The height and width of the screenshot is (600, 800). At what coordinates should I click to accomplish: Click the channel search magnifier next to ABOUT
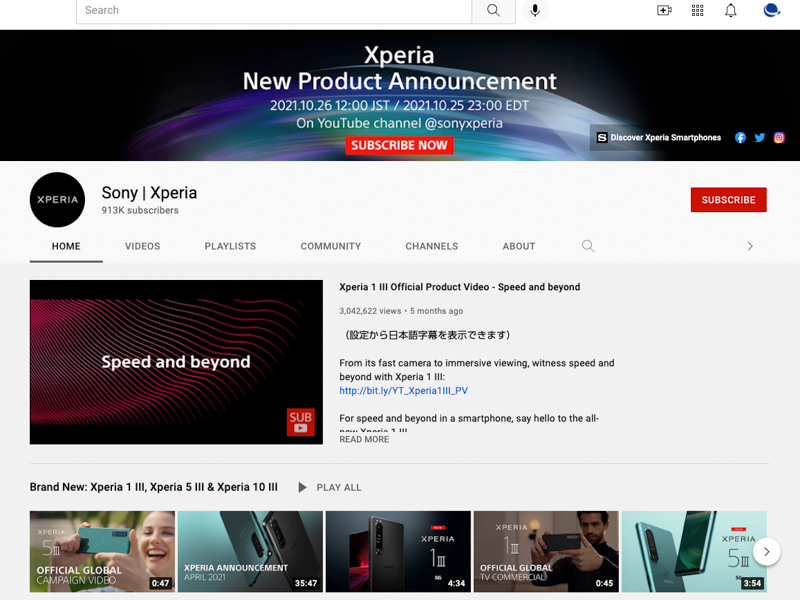588,246
